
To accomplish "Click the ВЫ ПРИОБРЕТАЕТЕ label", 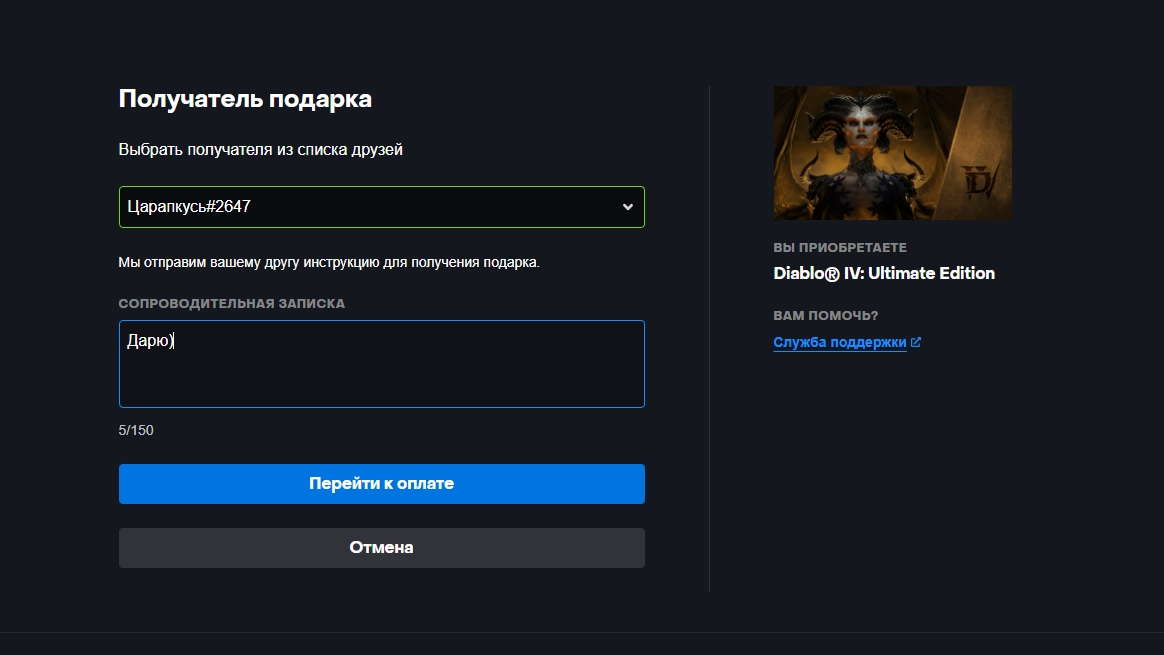I will pyautogui.click(x=840, y=247).
